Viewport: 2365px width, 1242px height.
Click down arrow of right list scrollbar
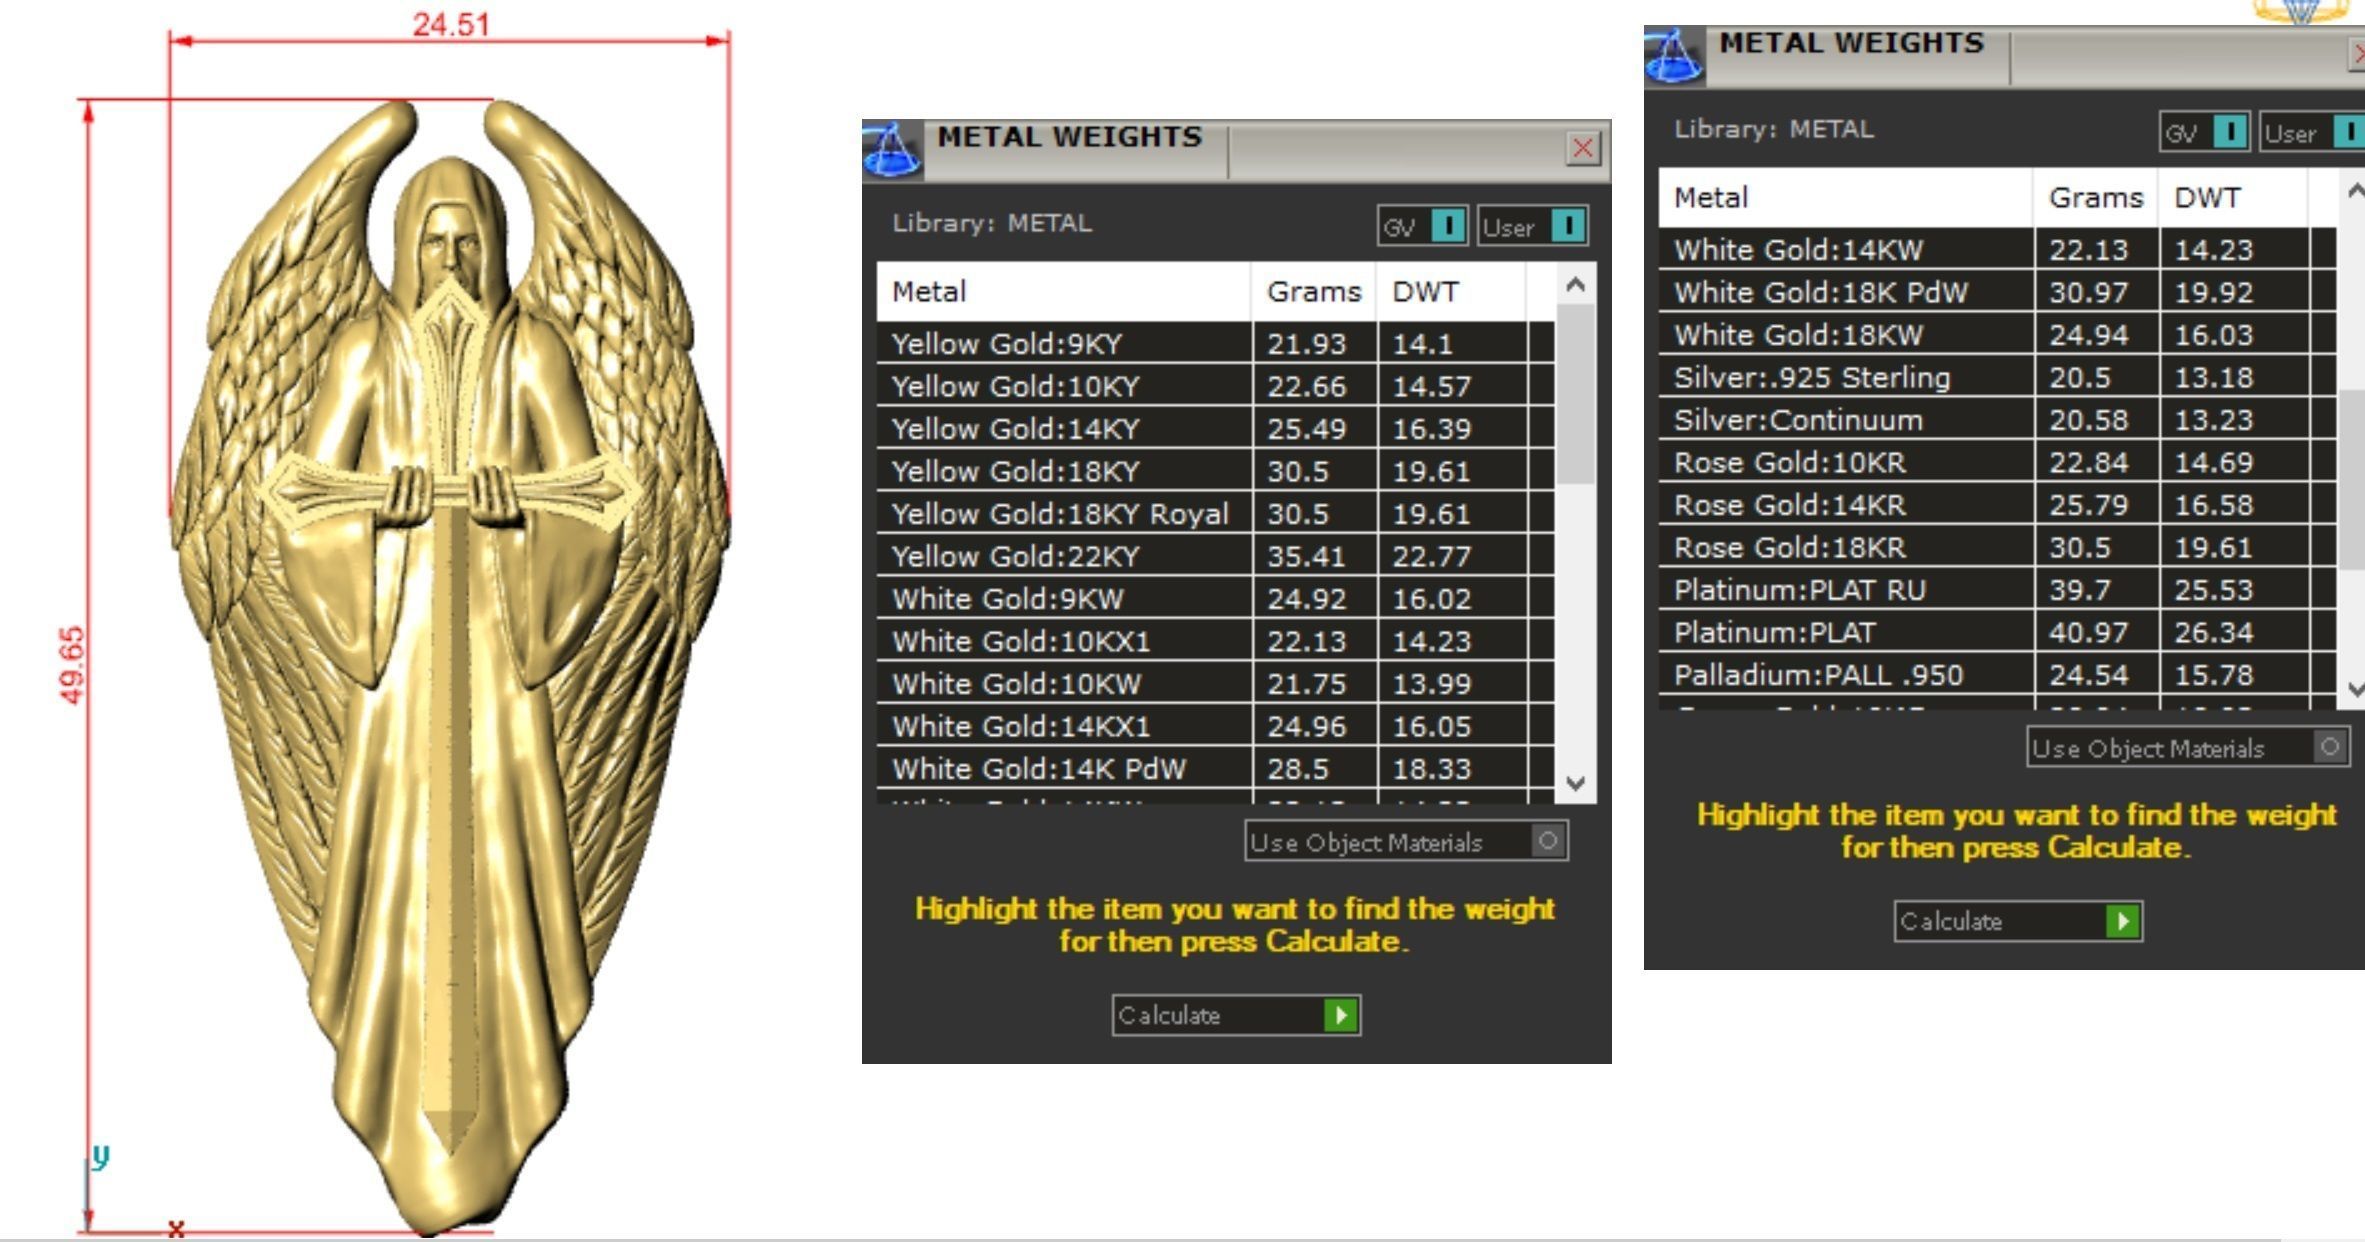tap(2355, 689)
